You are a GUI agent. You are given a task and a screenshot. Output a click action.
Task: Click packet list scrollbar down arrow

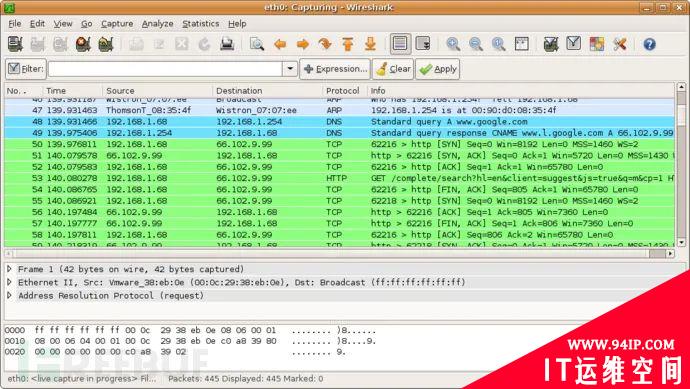tap(681, 242)
